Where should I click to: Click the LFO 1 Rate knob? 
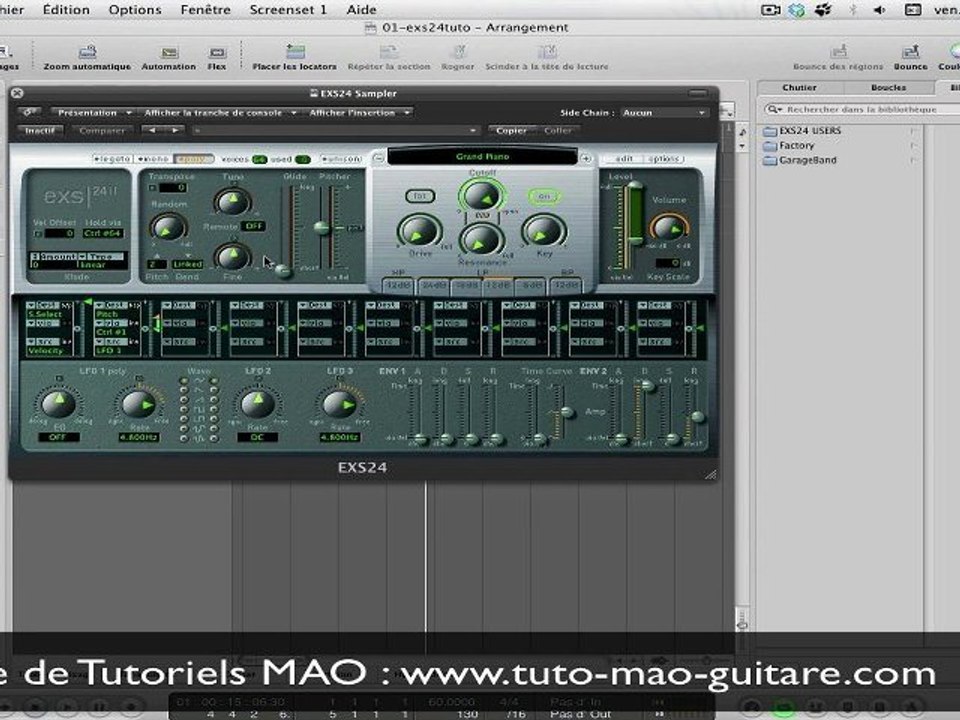[x=138, y=404]
